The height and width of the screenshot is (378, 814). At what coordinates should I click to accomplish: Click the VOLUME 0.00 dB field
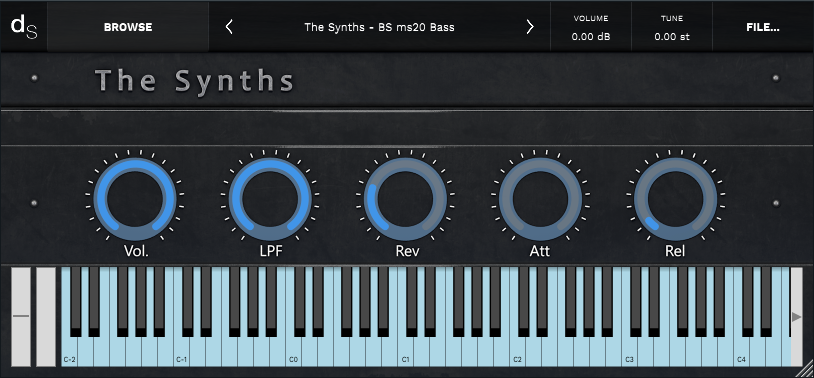click(x=591, y=28)
